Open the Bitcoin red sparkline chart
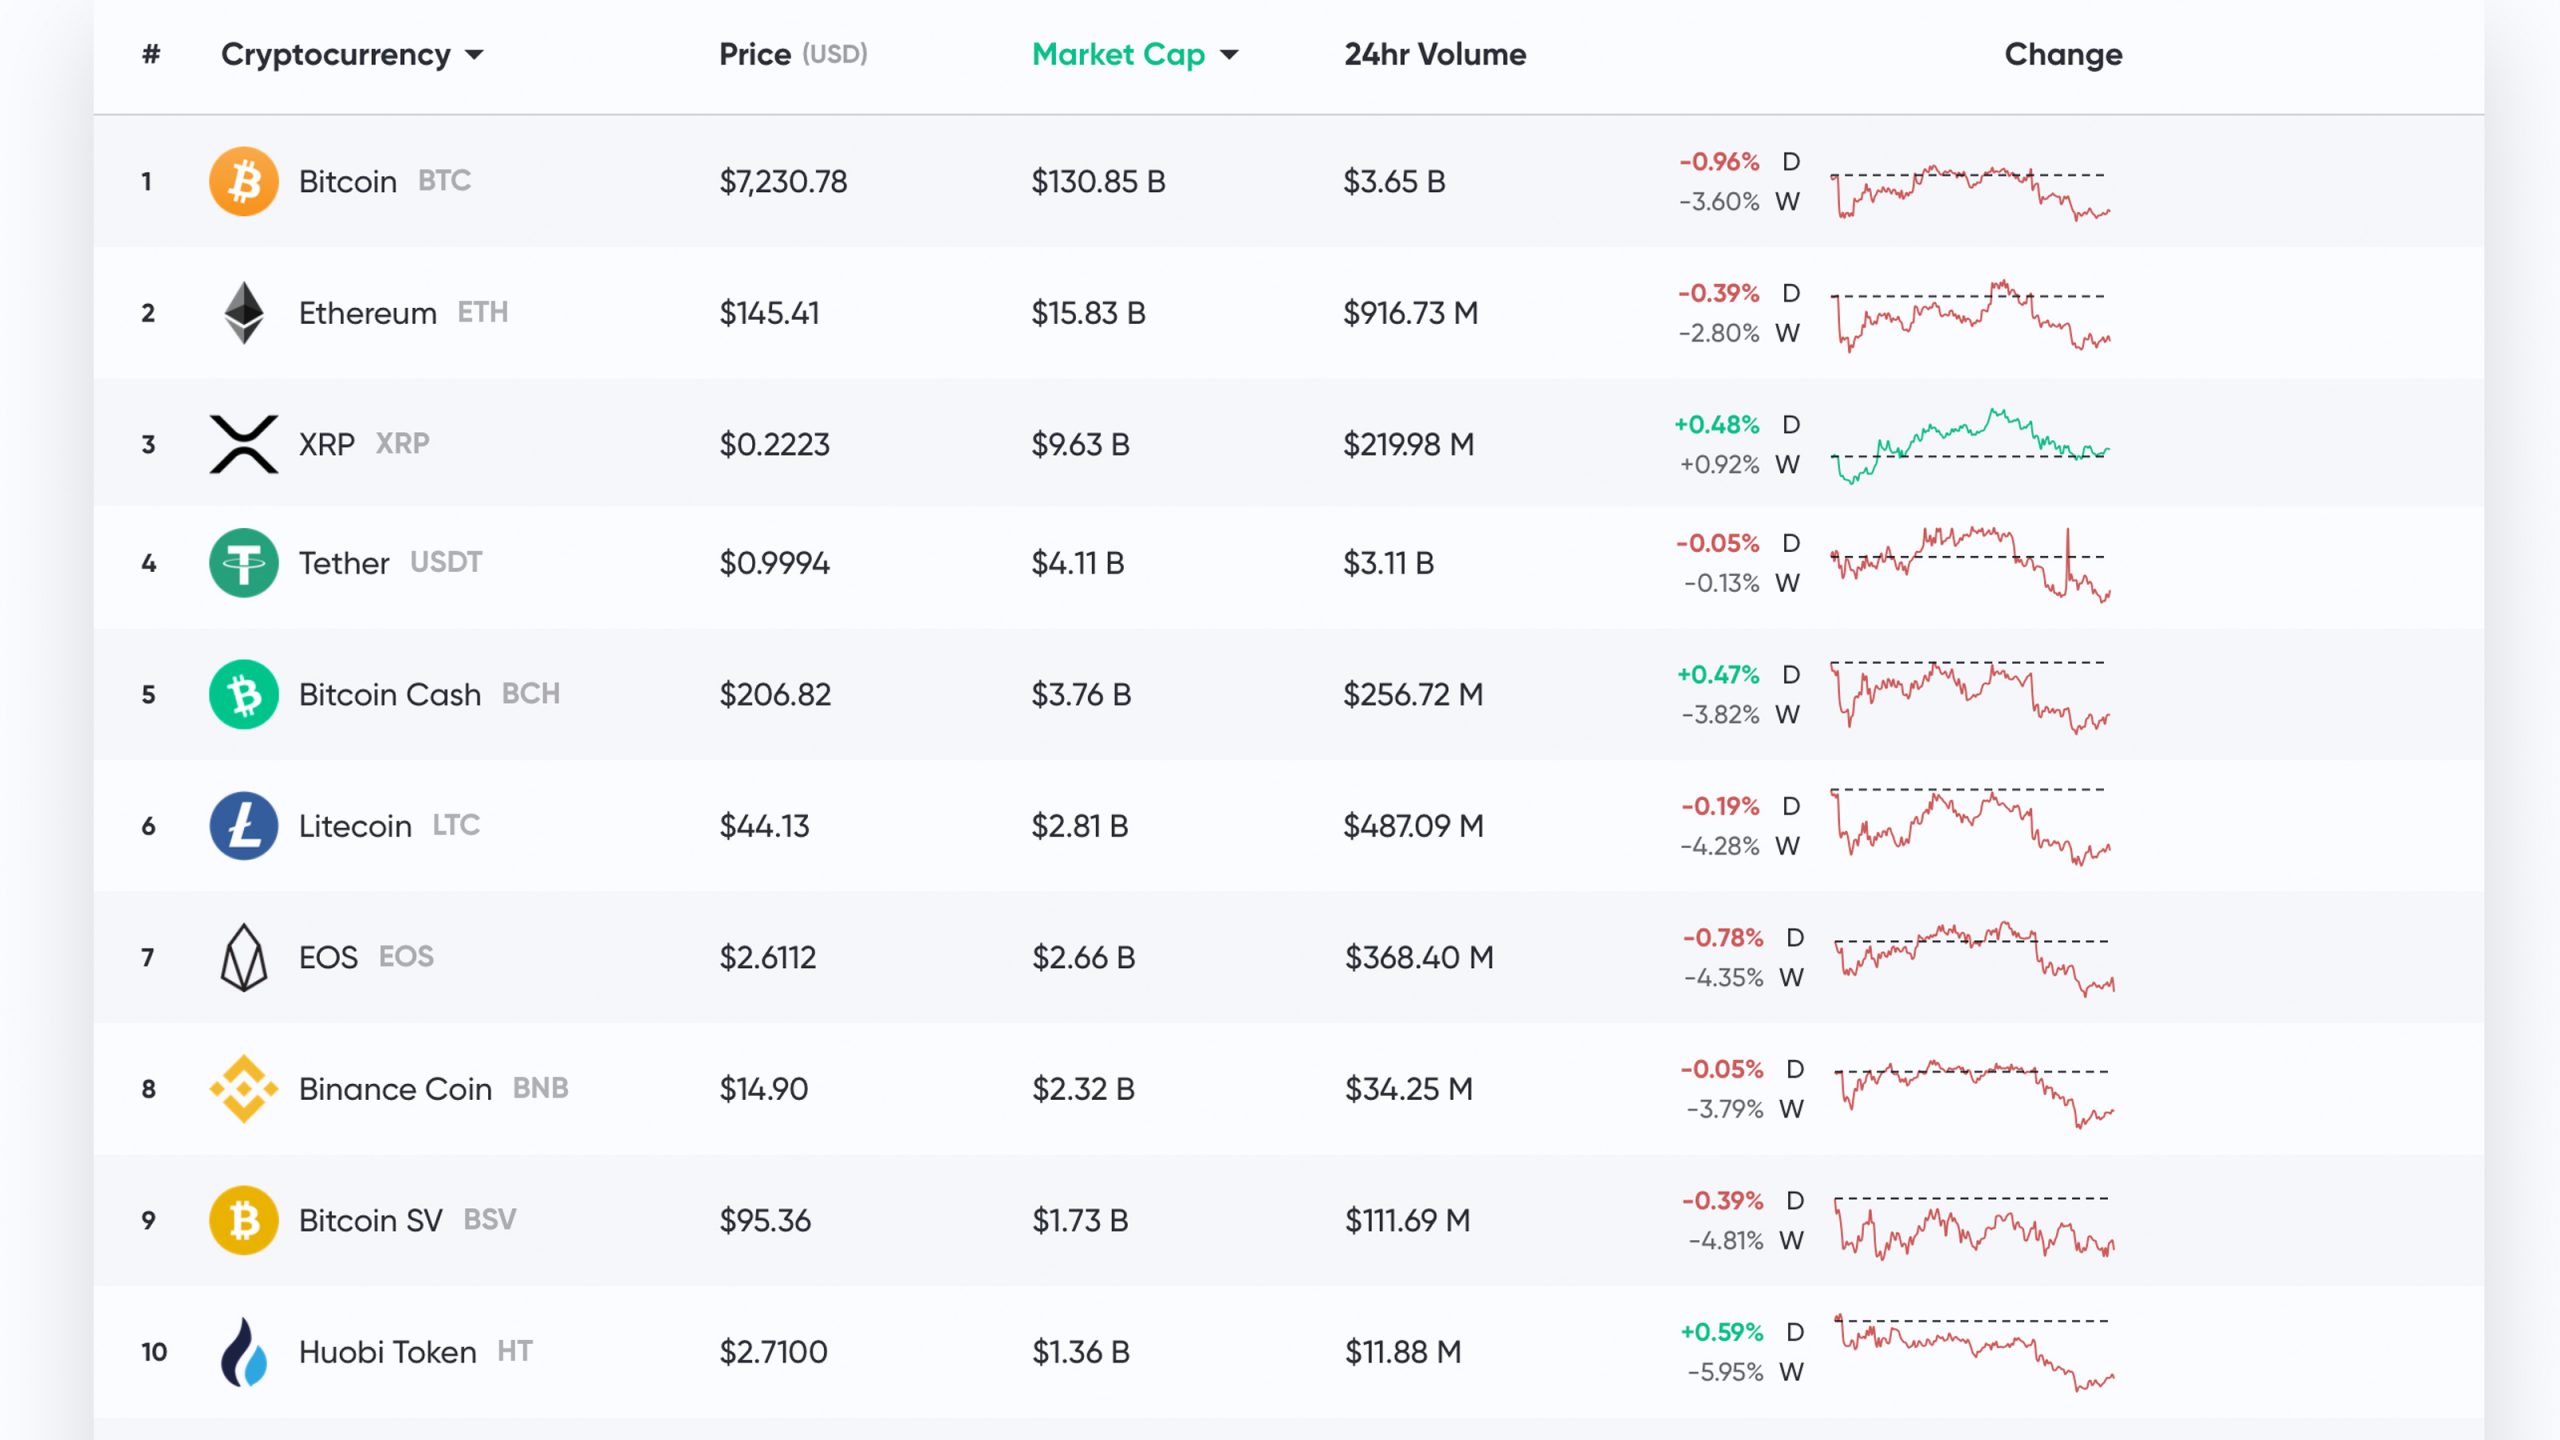This screenshot has width=2560, height=1440. (1969, 190)
